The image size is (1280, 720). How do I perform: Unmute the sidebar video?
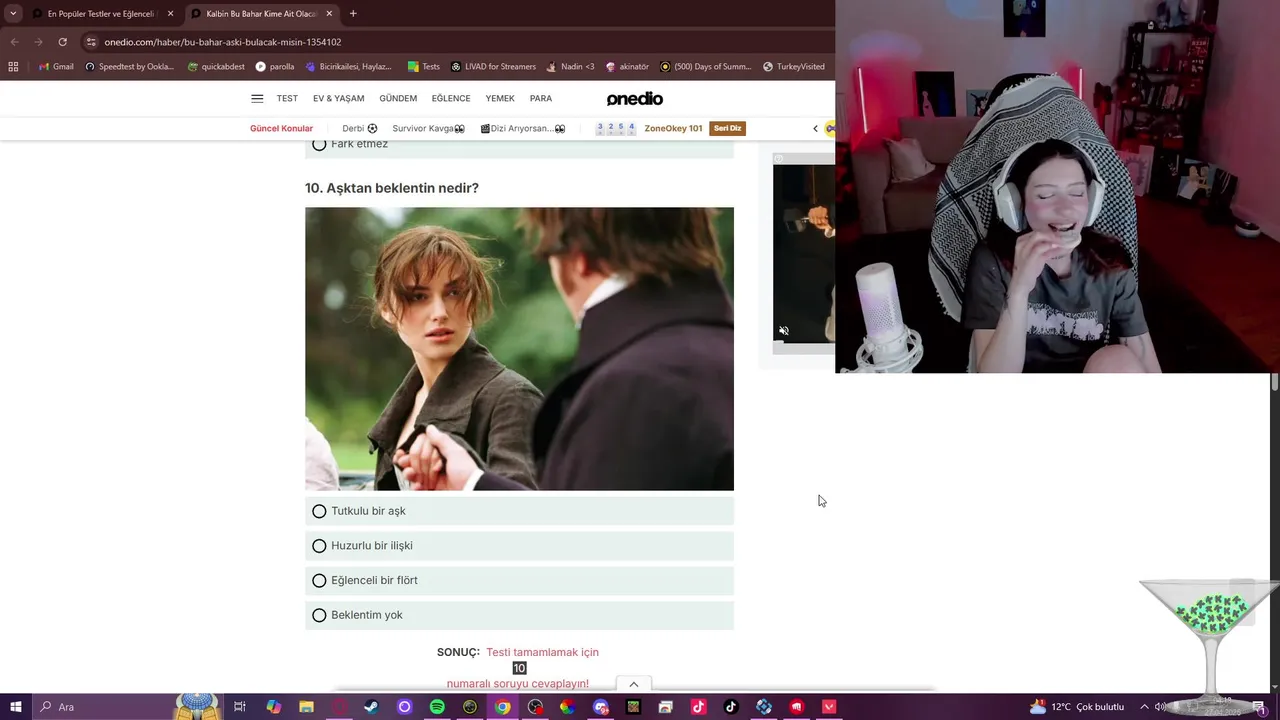click(784, 330)
